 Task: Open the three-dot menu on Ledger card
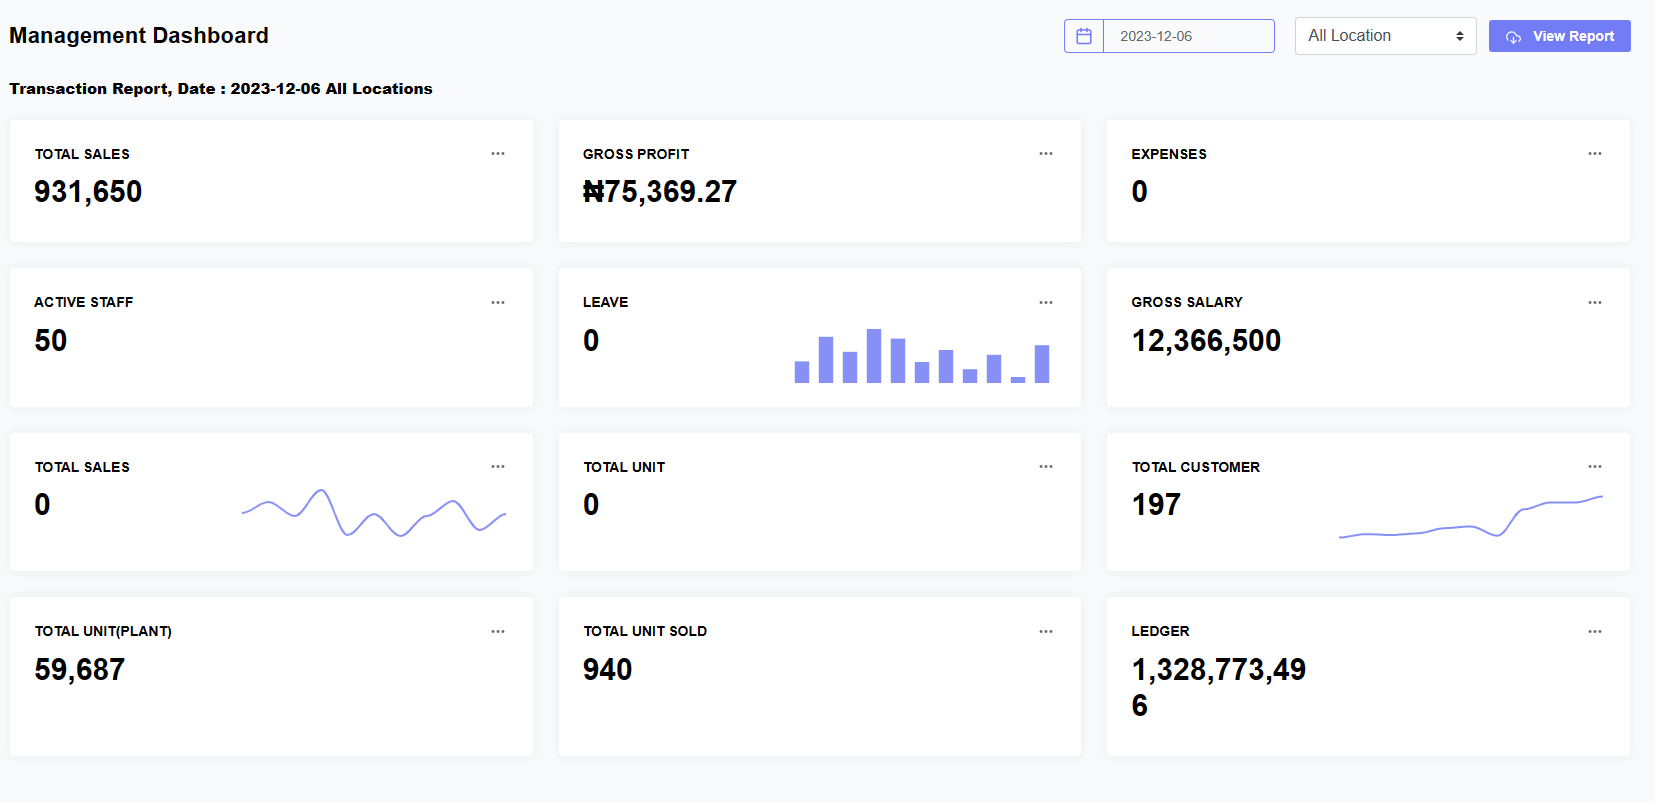coord(1595,632)
